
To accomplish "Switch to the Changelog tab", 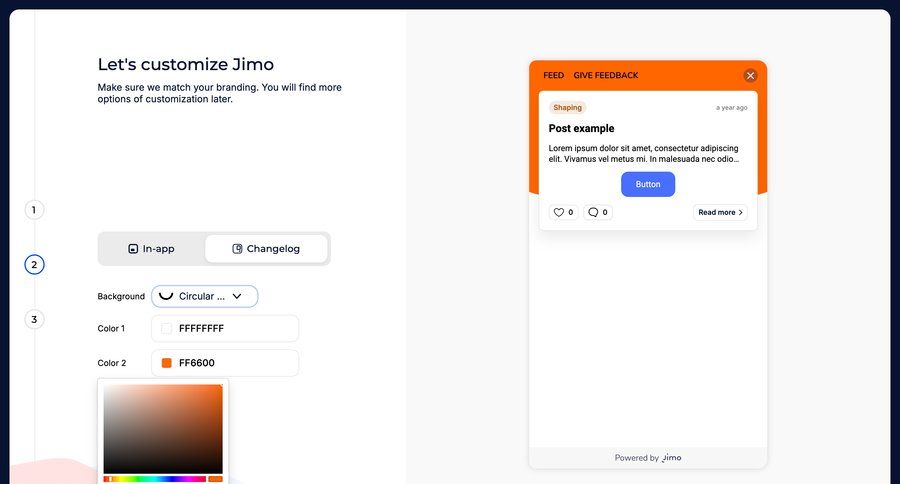I will click(266, 249).
